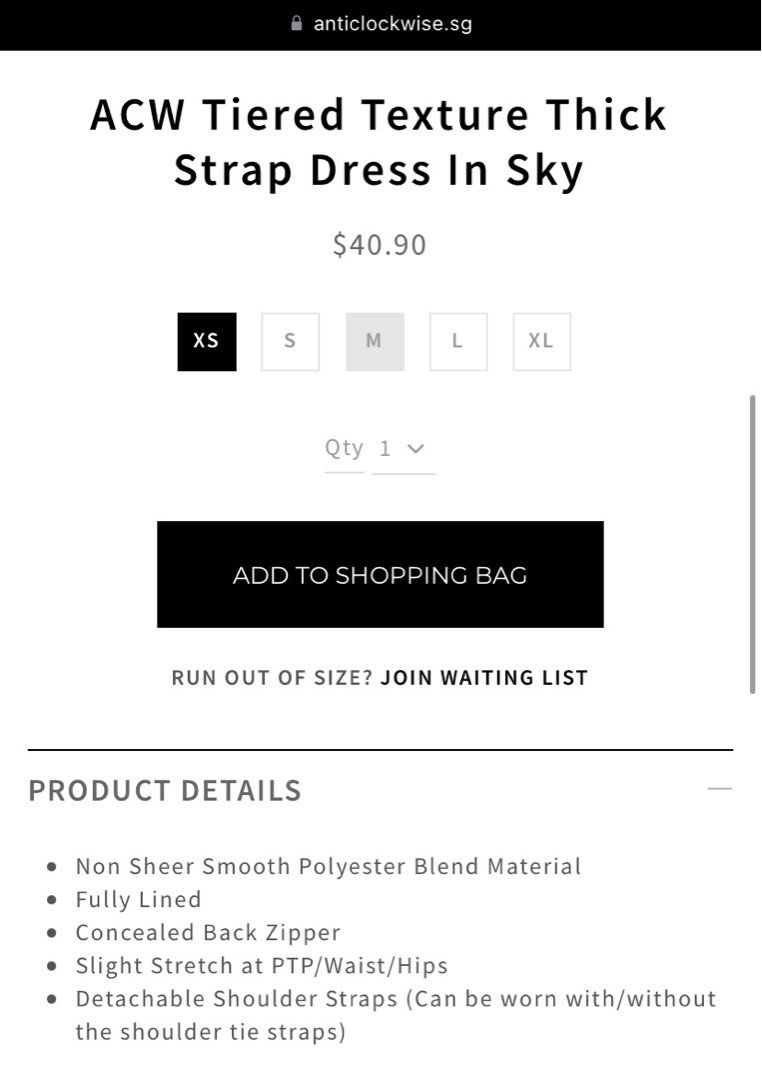Click the Fully Lined bullet item
Viewport: 762px width, 1080px height.
pyautogui.click(x=139, y=899)
